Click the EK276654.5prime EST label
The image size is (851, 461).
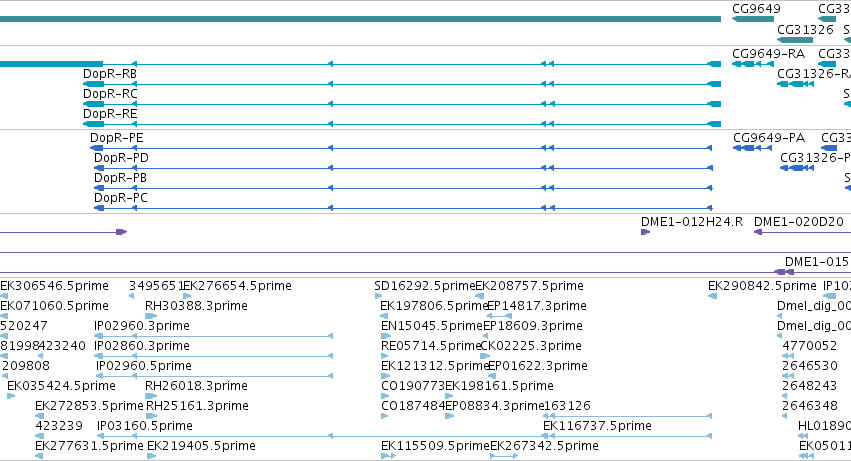pos(237,286)
